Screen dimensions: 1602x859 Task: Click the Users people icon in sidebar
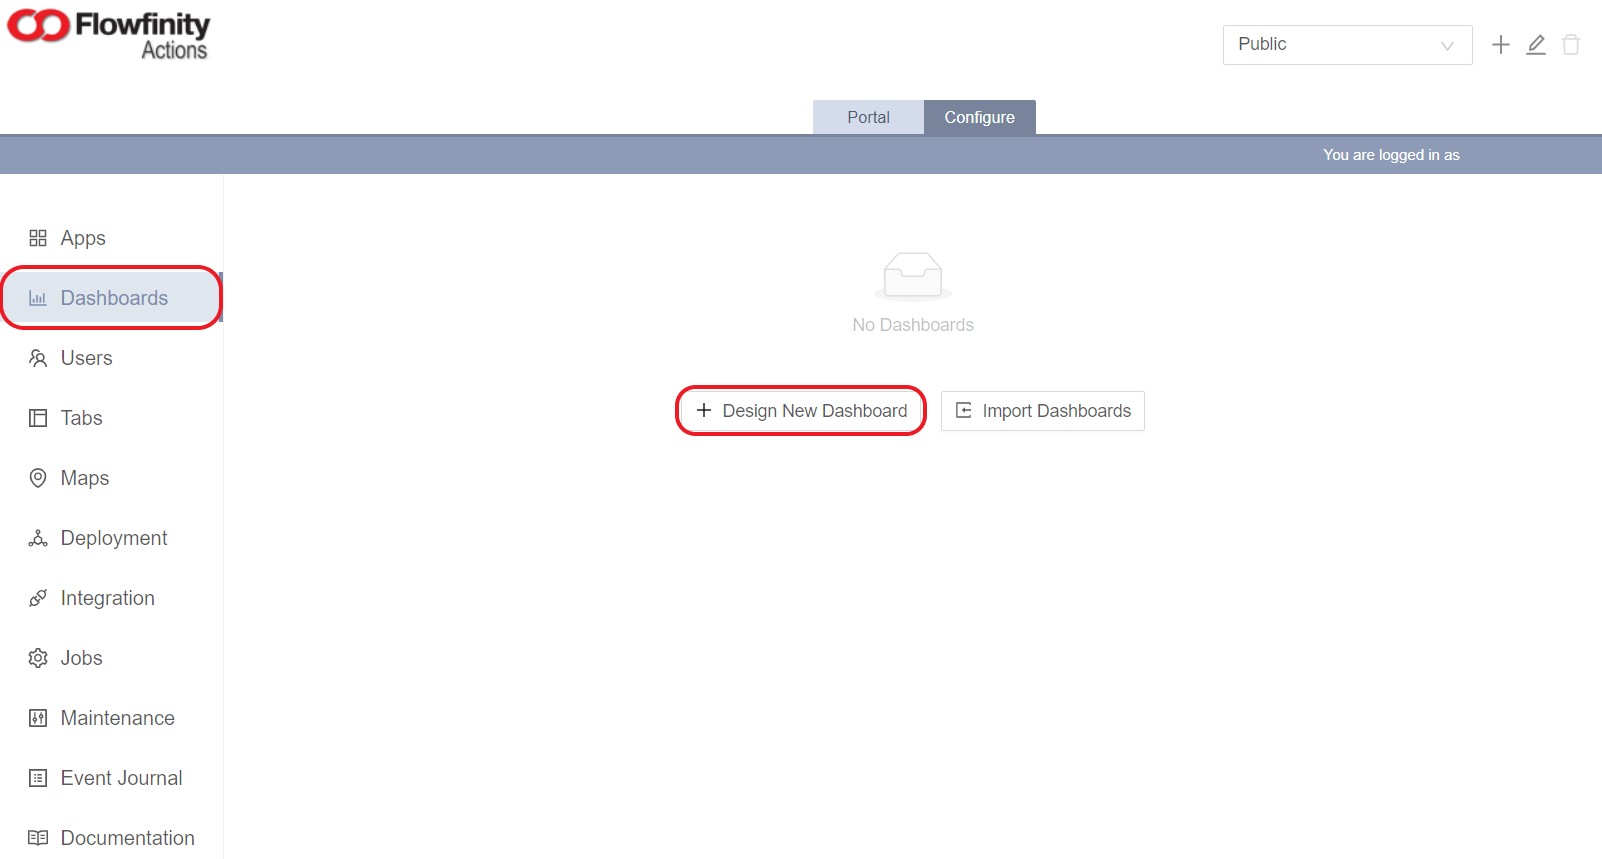click(x=38, y=358)
